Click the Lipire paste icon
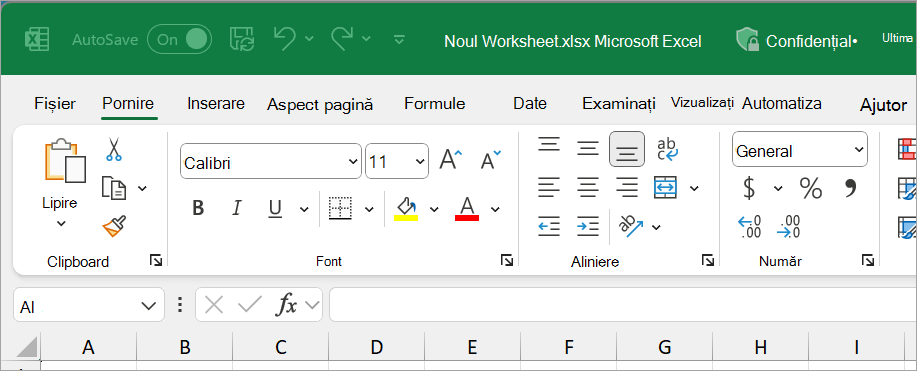This screenshot has height=371, width=917. 65,160
